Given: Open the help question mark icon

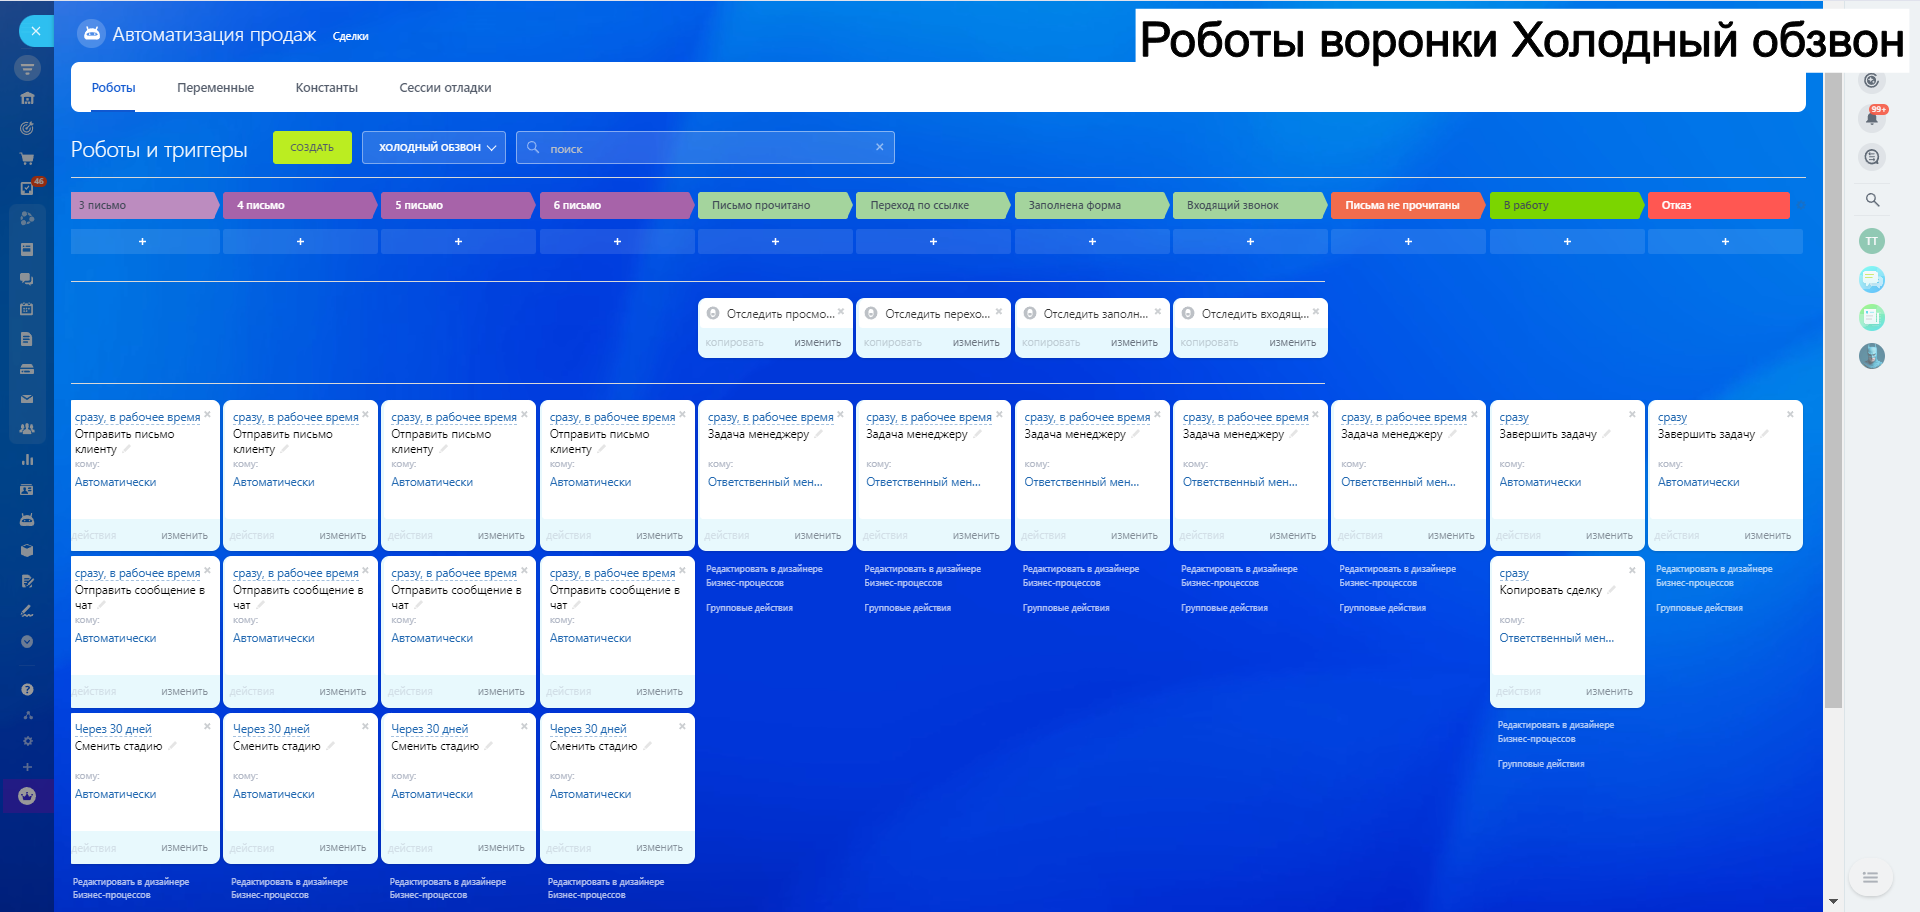Looking at the screenshot, I should [x=27, y=689].
